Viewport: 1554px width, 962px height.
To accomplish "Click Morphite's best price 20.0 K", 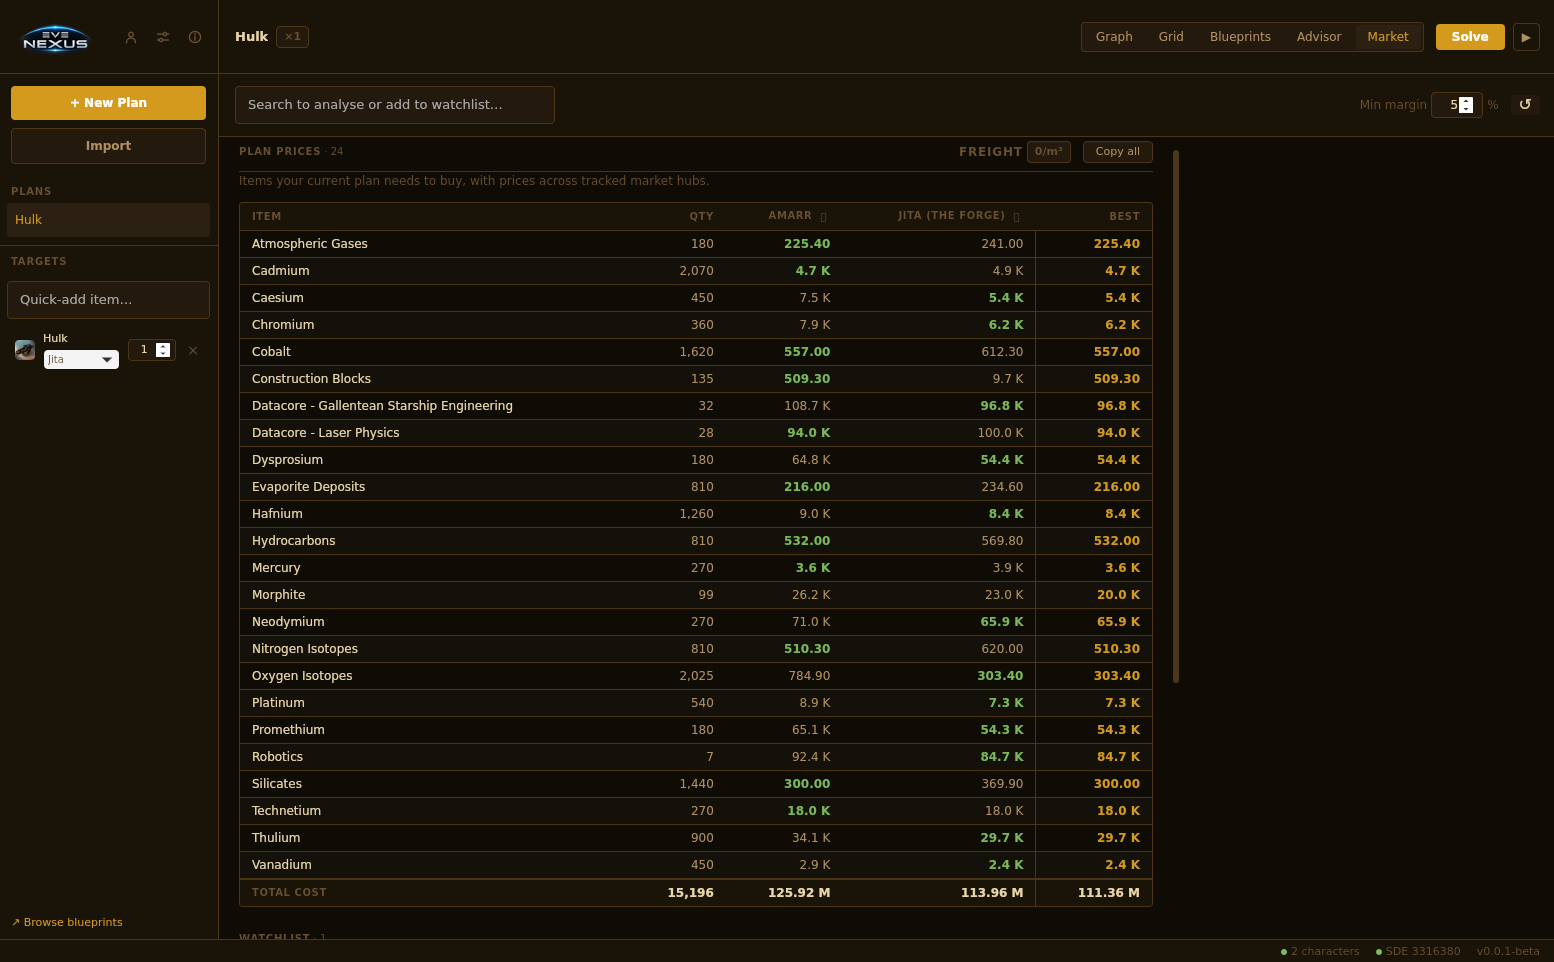I will (1118, 595).
